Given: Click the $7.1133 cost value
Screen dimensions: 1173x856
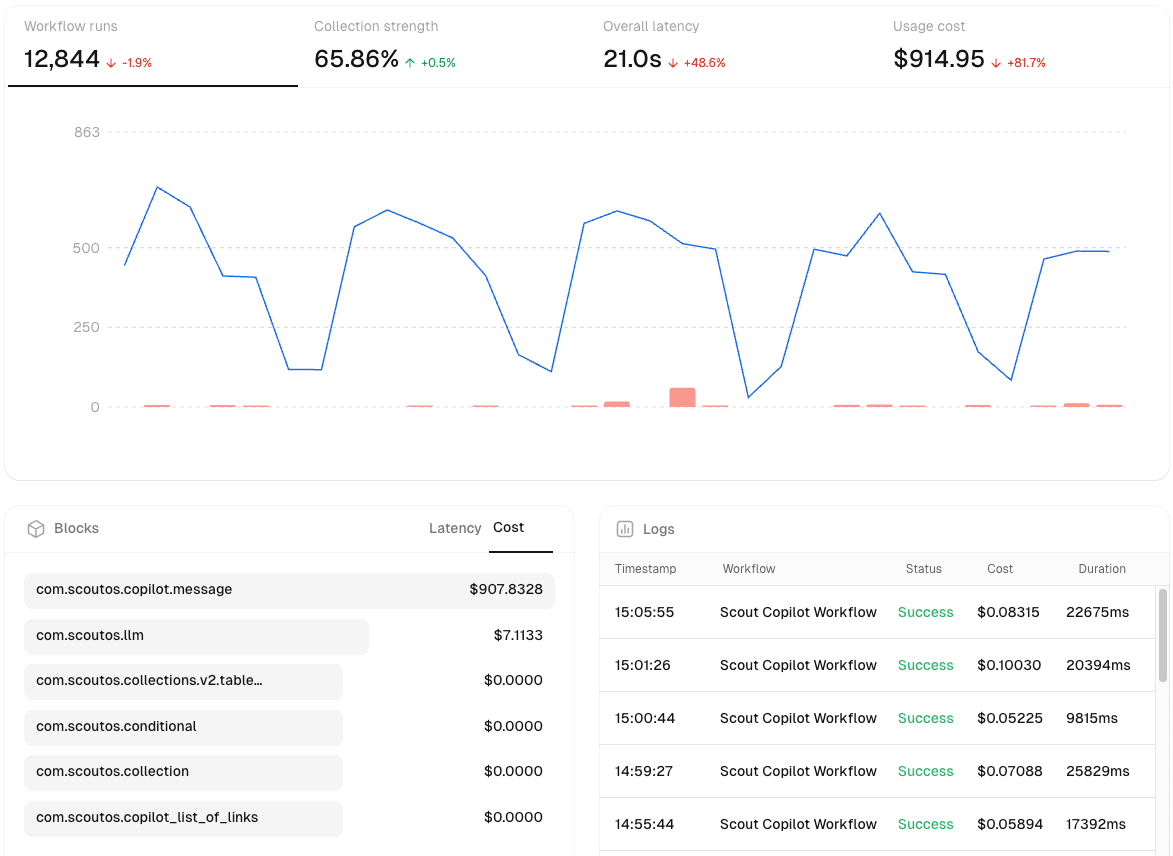Looking at the screenshot, I should (518, 635).
